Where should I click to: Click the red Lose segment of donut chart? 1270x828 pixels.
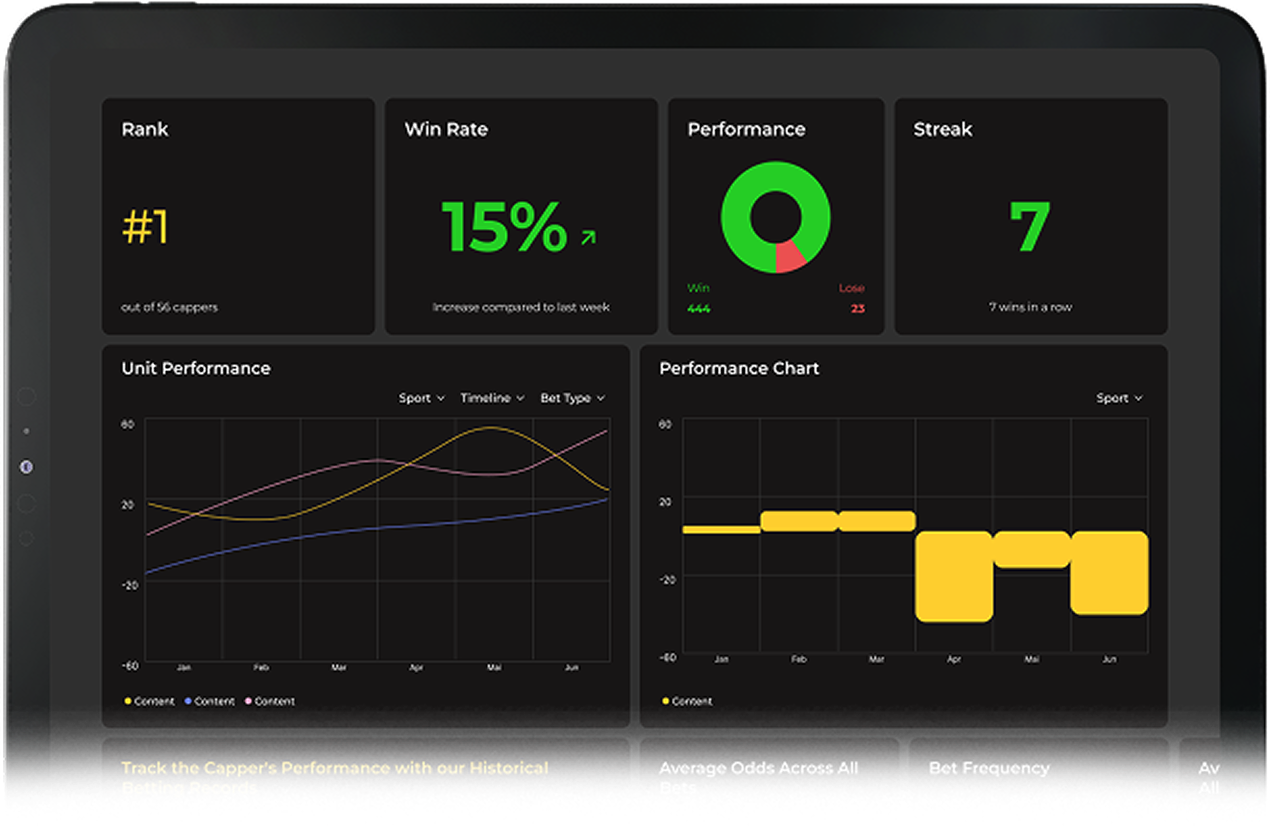(790, 256)
